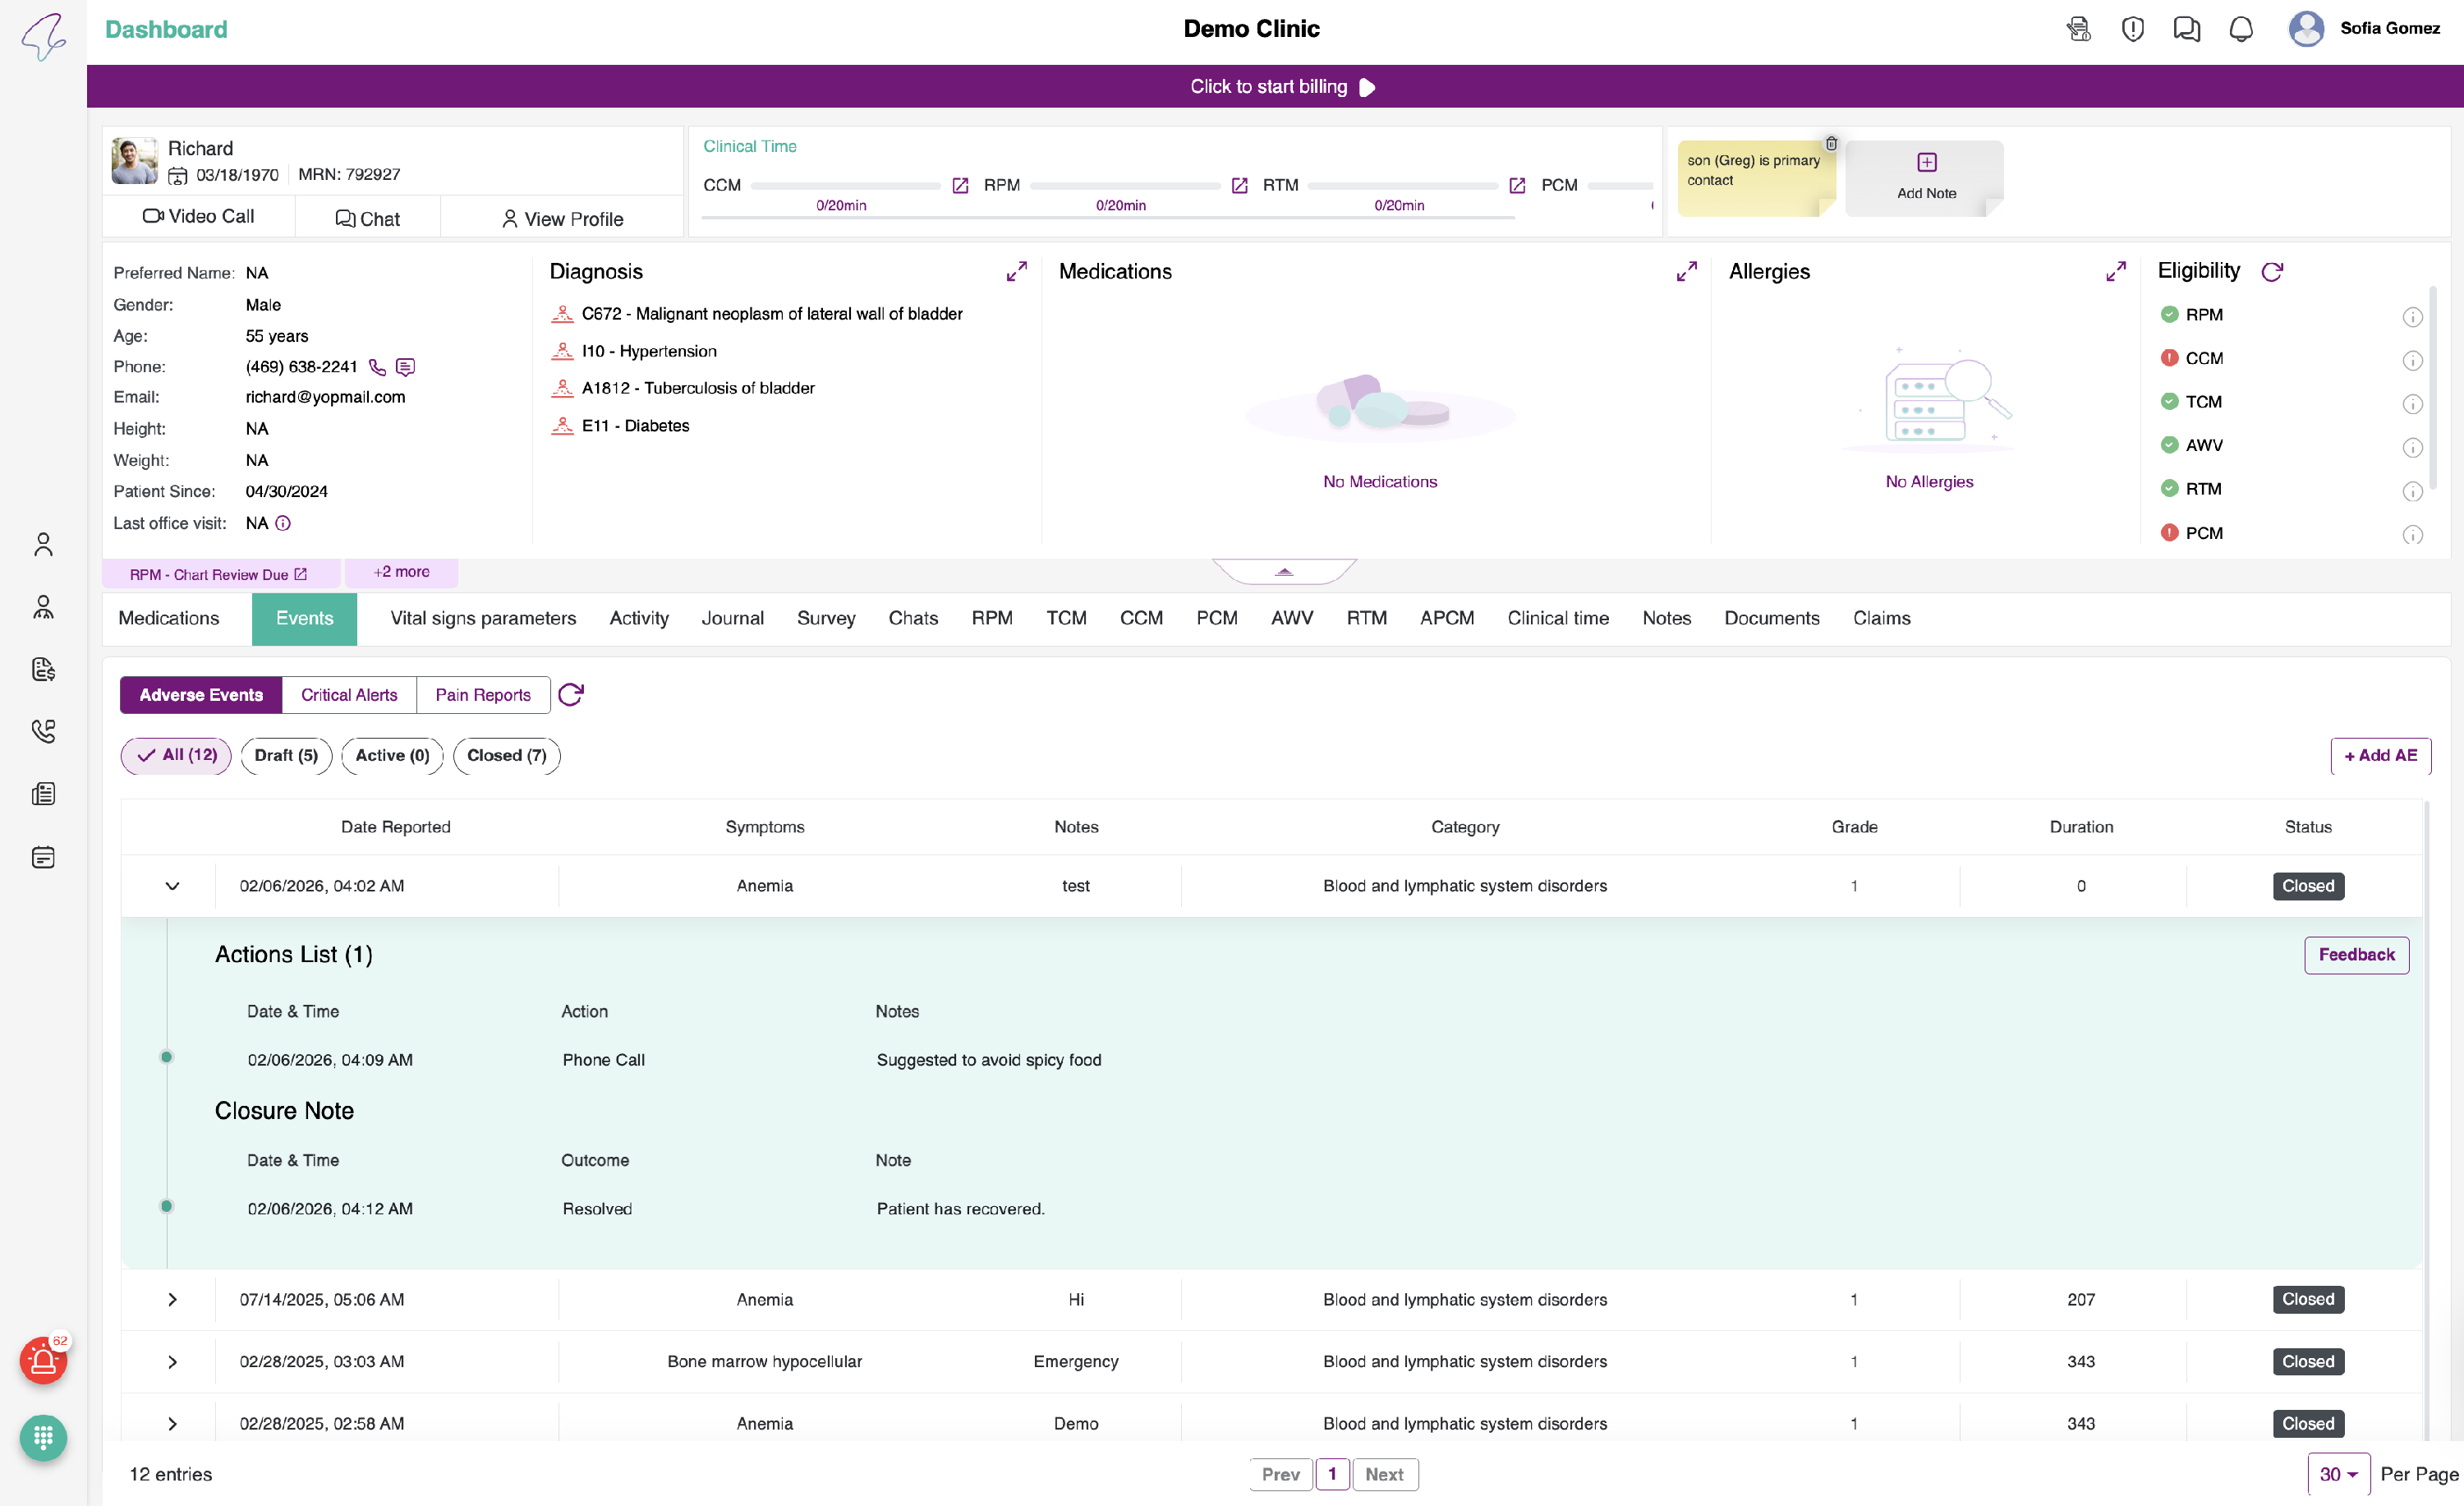Open the green apps grid launcher icon
Image resolution: width=2464 pixels, height=1506 pixels.
click(43, 1438)
